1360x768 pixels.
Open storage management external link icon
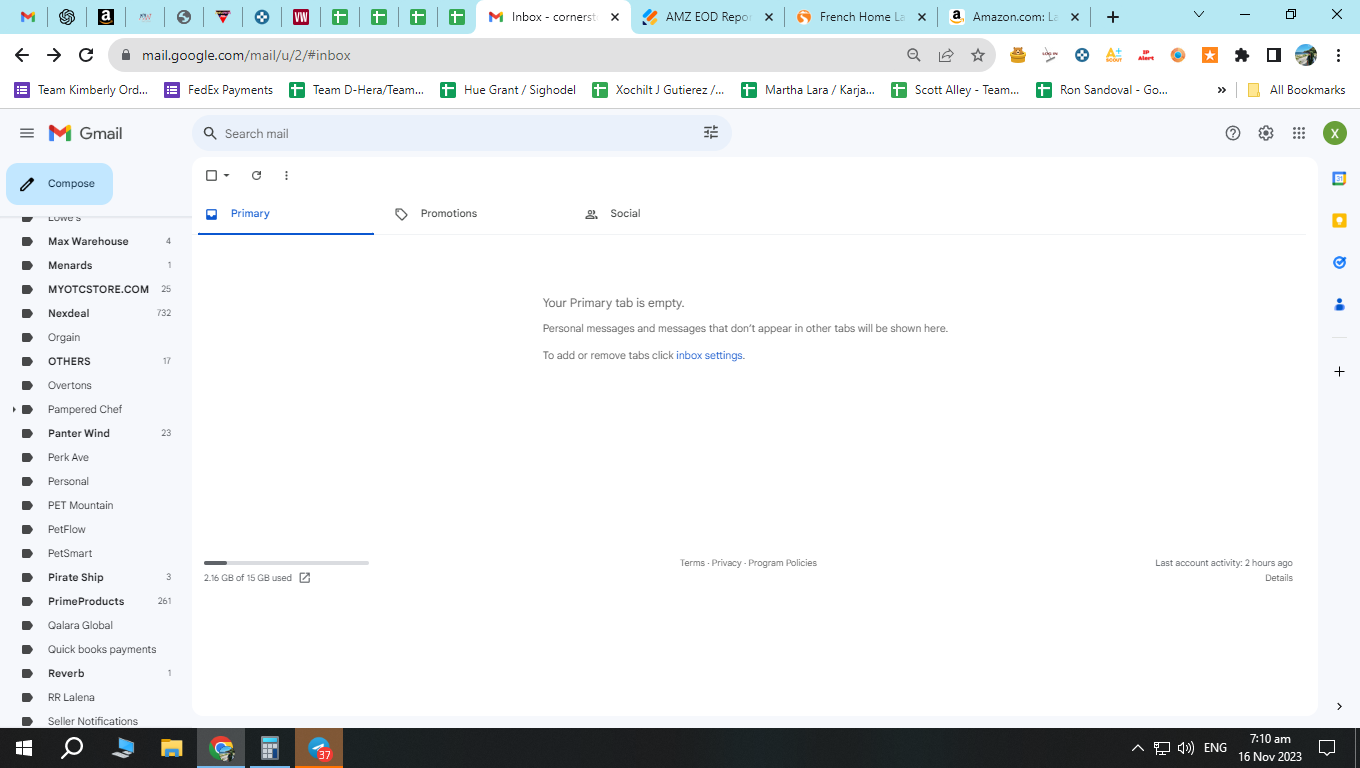[x=305, y=578]
